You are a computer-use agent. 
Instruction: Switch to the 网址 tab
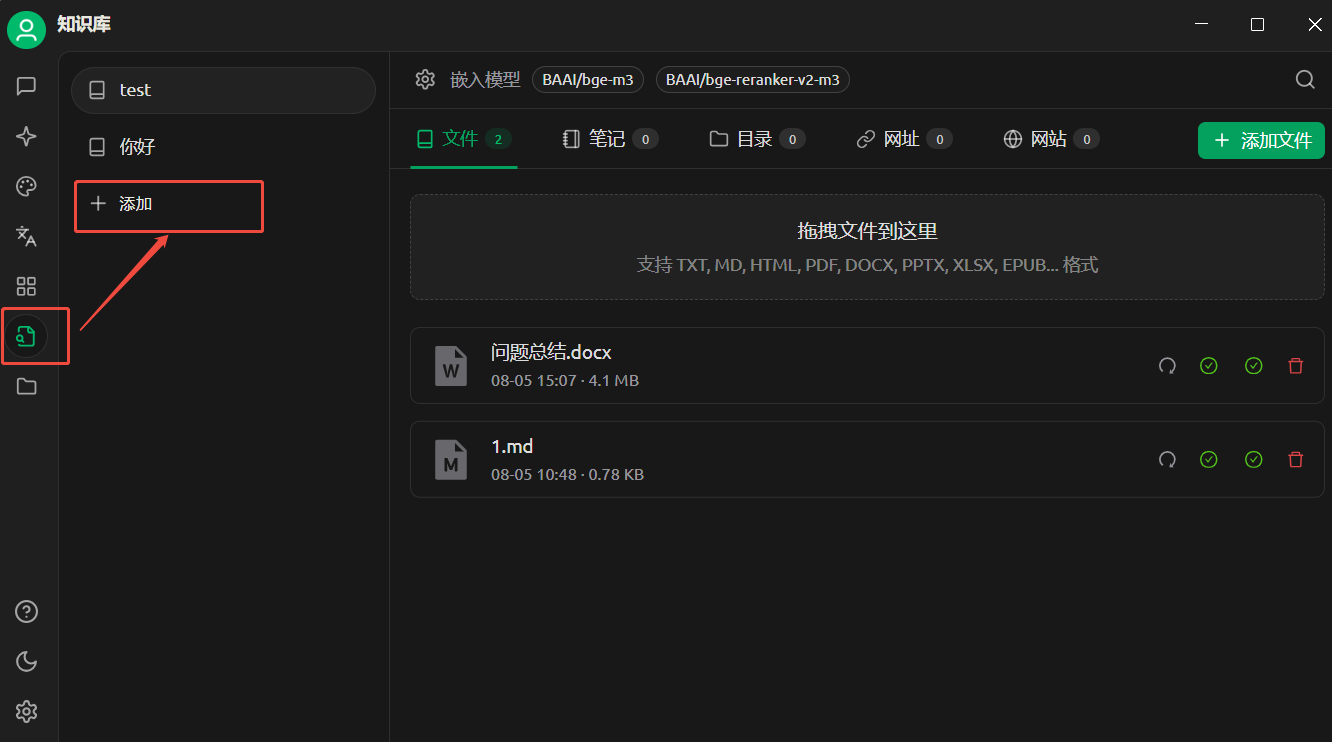point(904,139)
